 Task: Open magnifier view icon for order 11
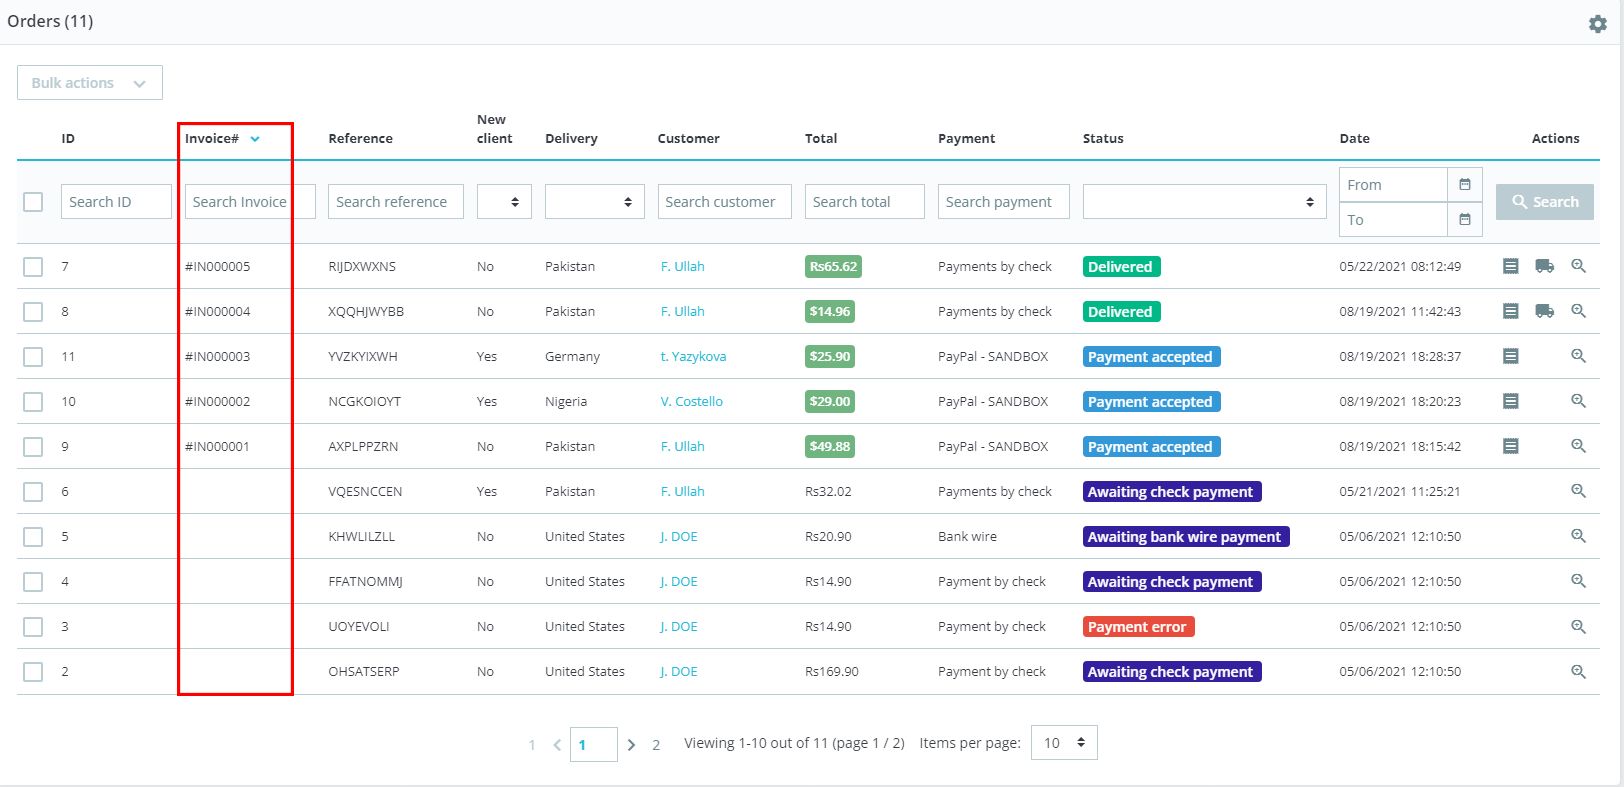pos(1578,356)
